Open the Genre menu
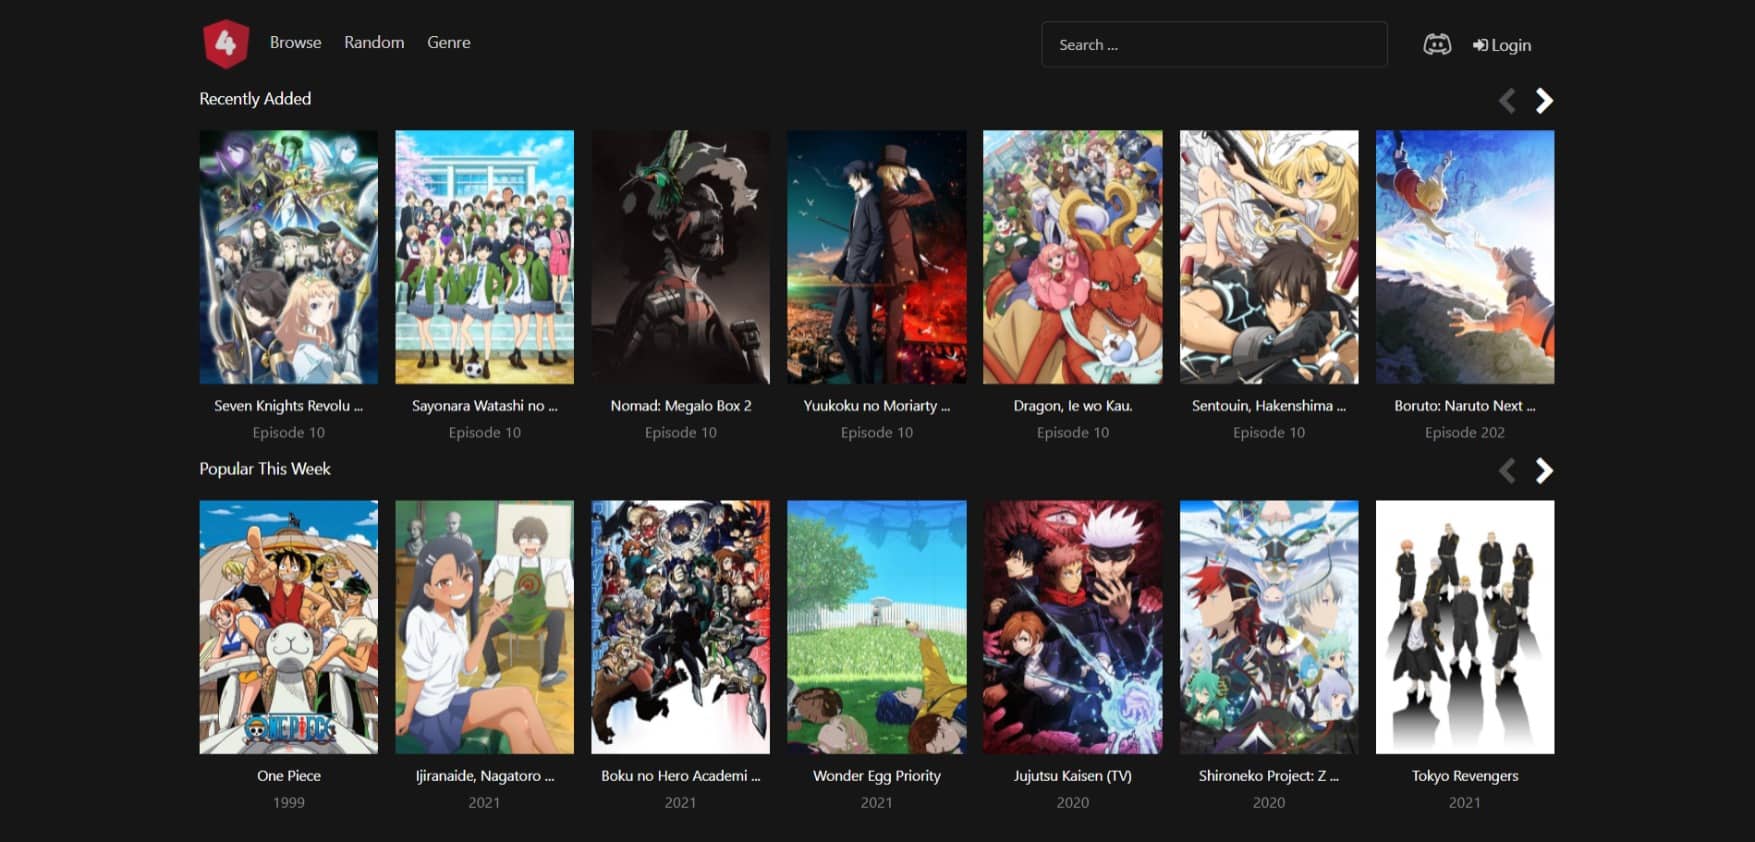1755x842 pixels. tap(449, 42)
